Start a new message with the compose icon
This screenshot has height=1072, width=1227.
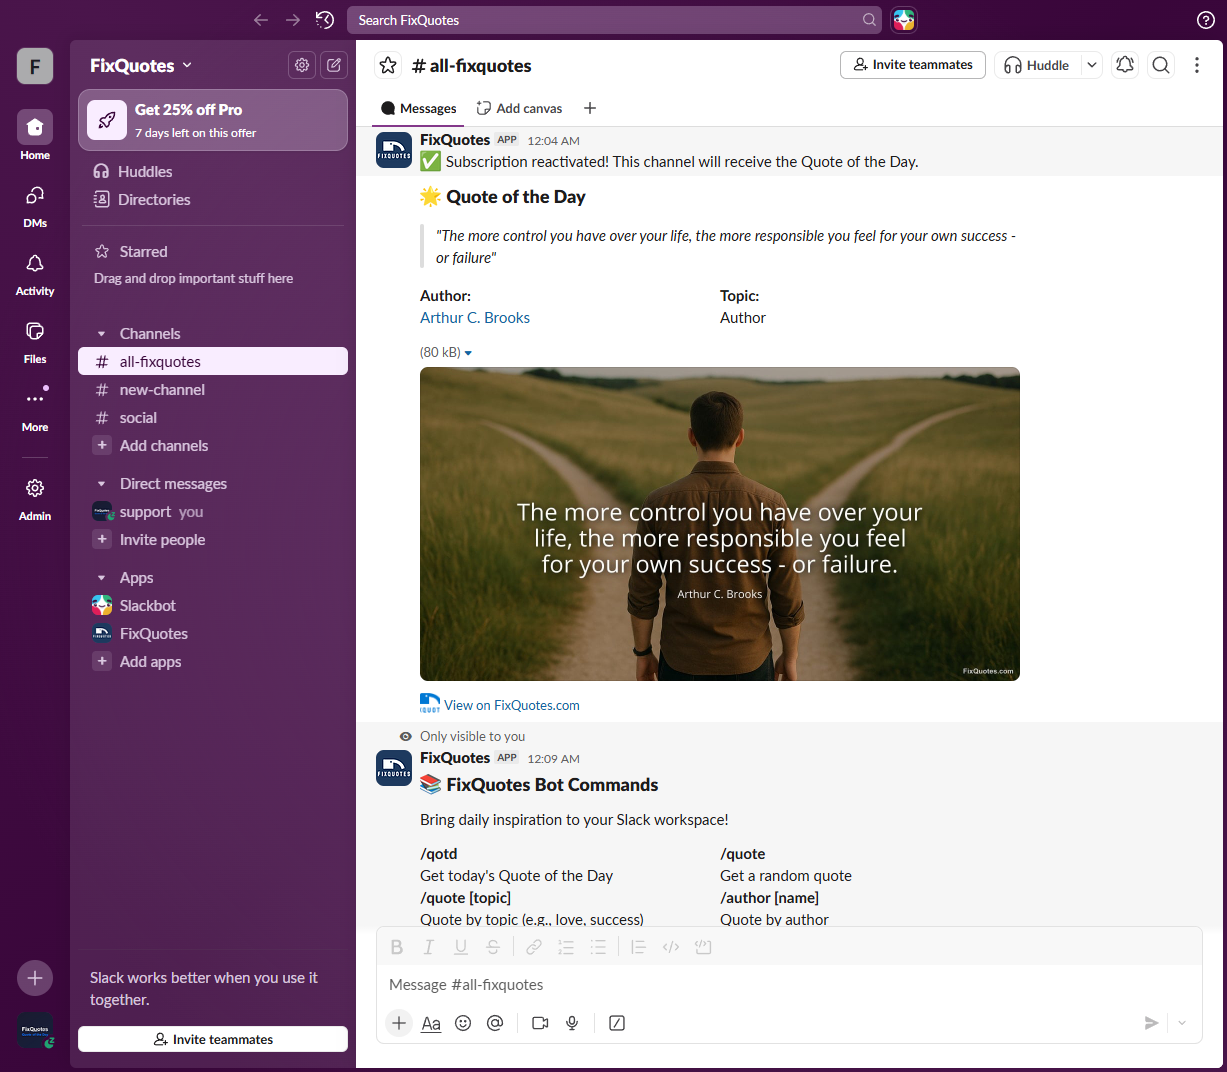click(334, 65)
